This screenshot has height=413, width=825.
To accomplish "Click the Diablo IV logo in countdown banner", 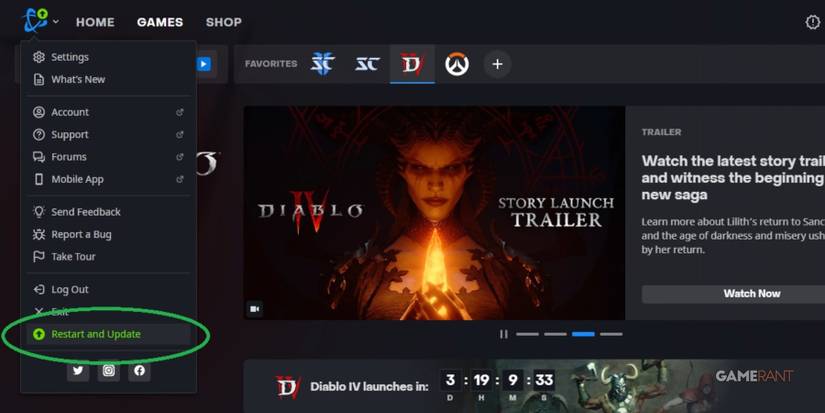I will 288,387.
